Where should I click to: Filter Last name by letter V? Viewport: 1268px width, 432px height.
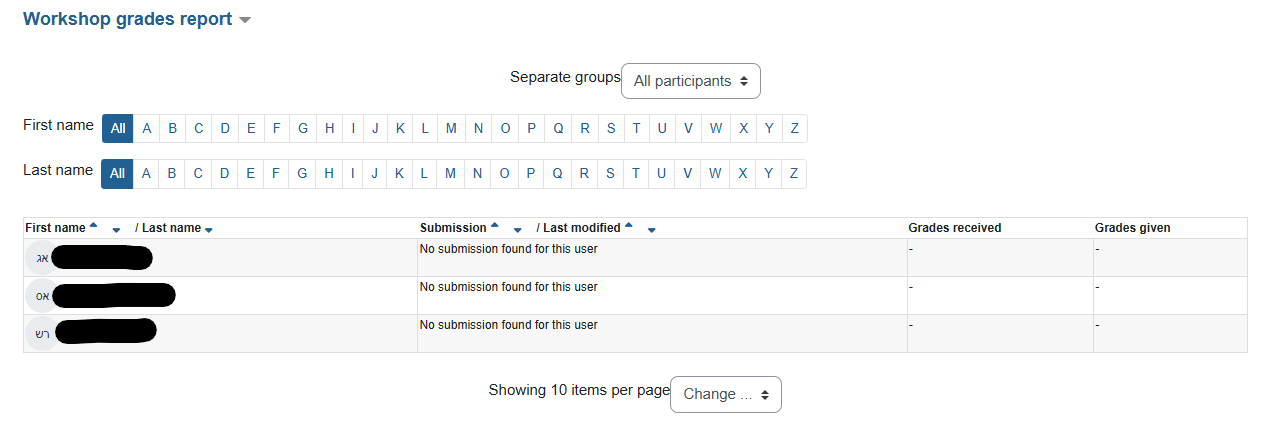click(687, 173)
